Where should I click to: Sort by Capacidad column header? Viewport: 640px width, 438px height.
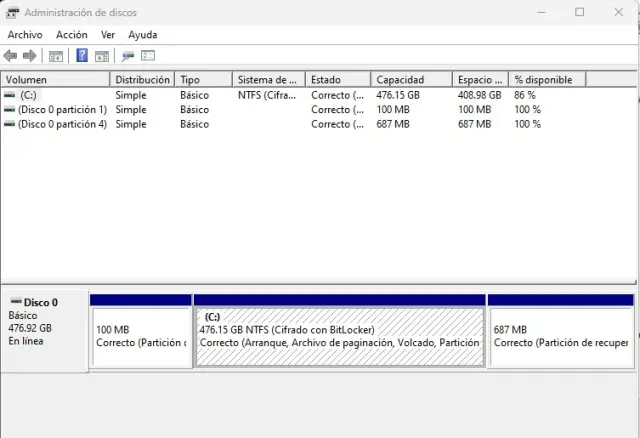(410, 80)
